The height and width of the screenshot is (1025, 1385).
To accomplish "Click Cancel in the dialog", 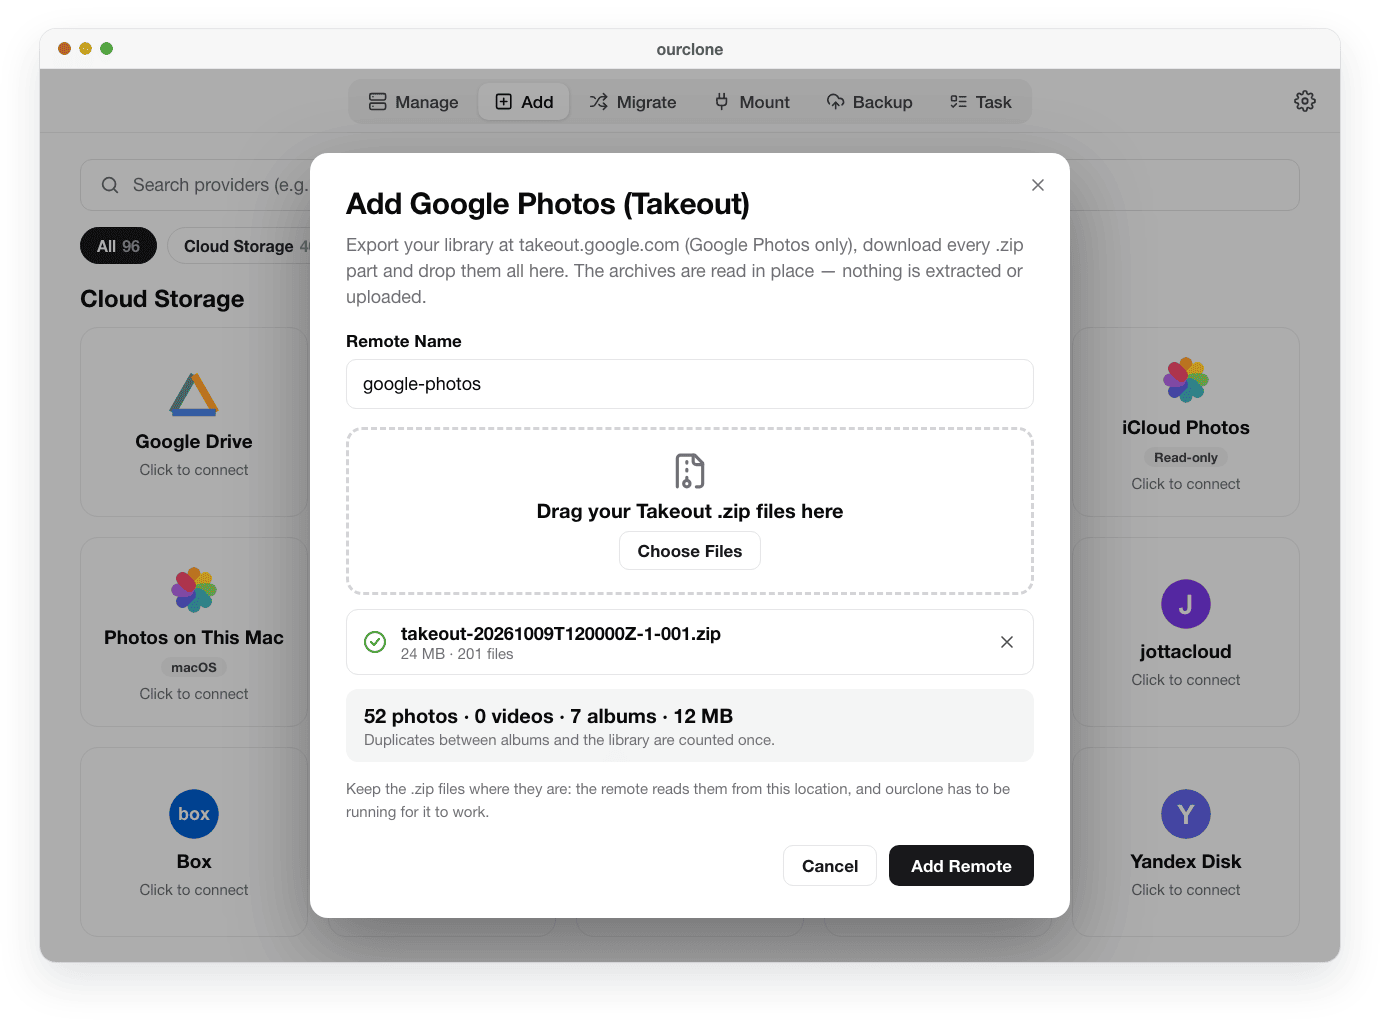I will (x=830, y=866).
